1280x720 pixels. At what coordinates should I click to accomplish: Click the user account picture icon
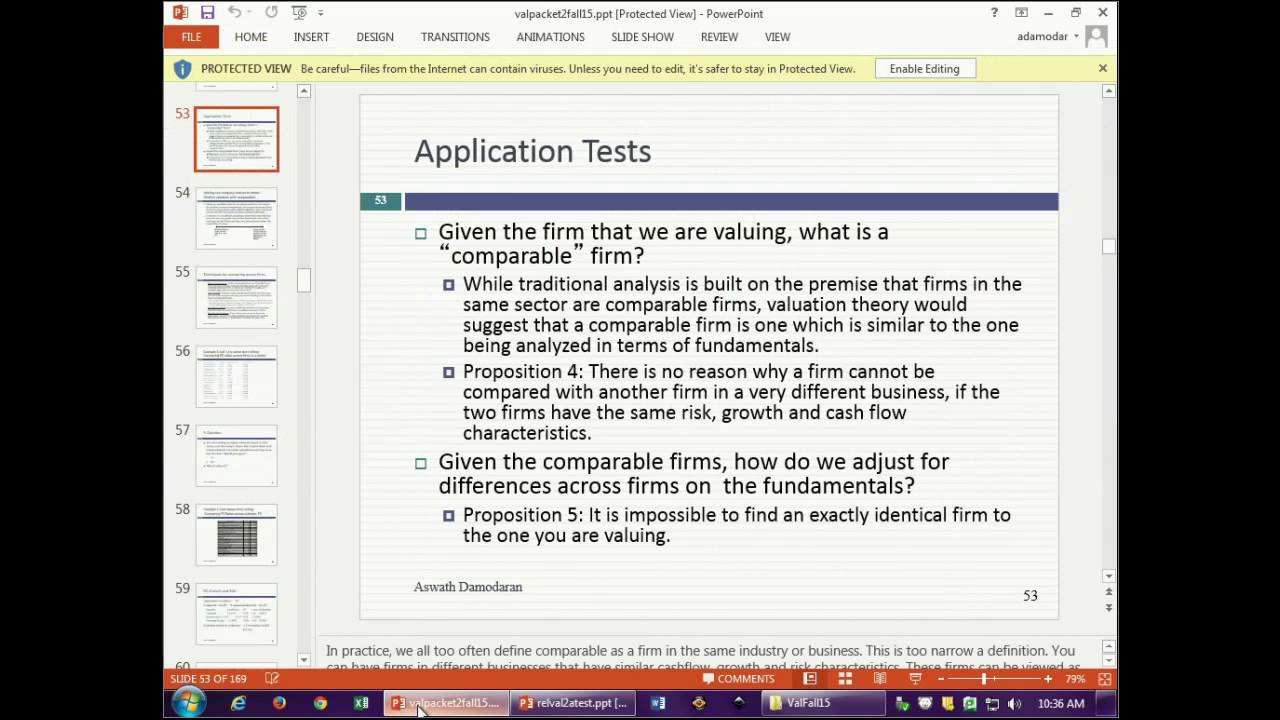1096,37
